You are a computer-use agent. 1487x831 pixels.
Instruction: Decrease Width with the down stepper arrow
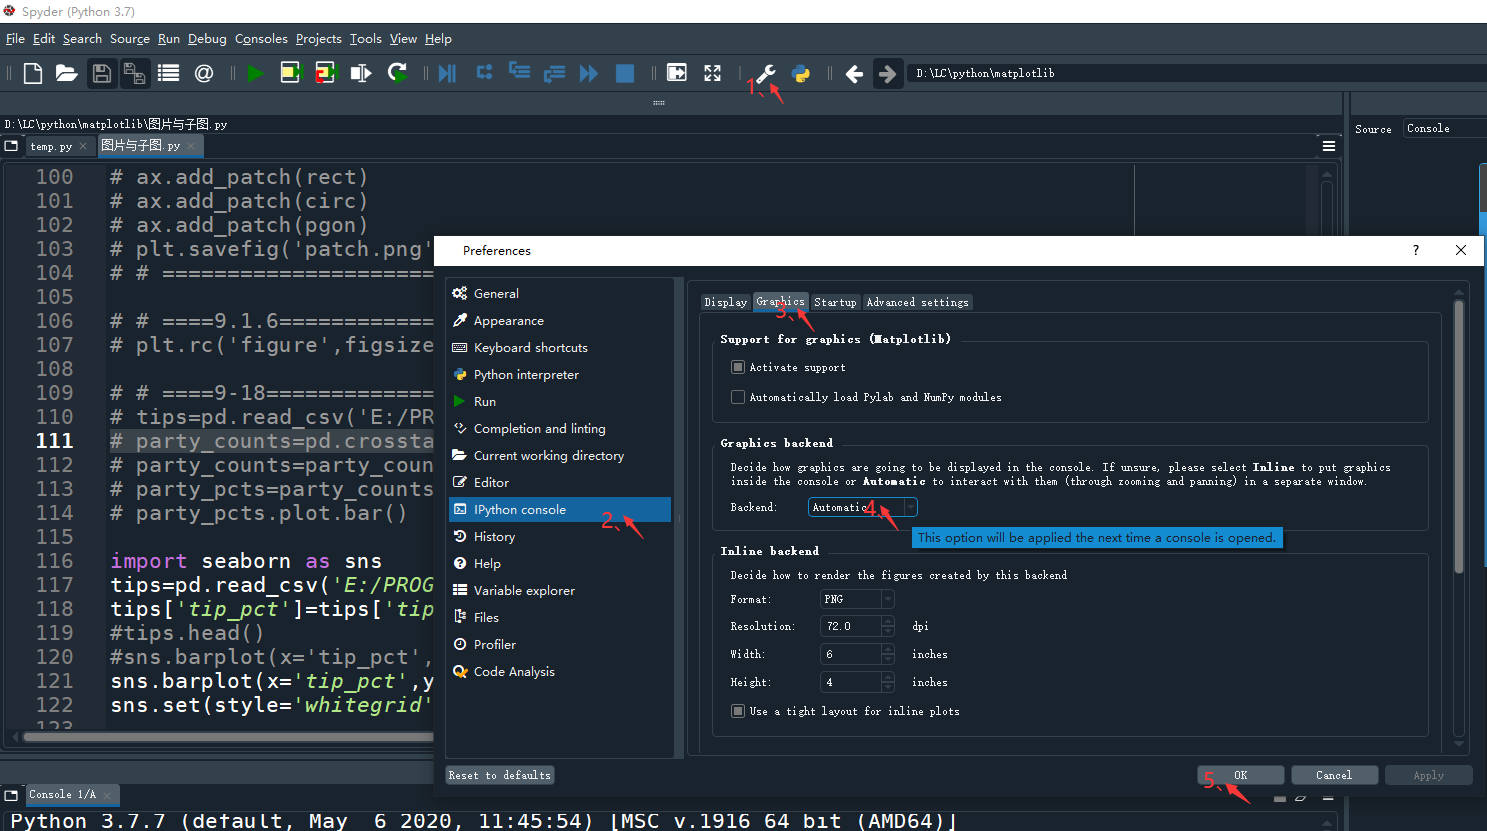(888, 659)
